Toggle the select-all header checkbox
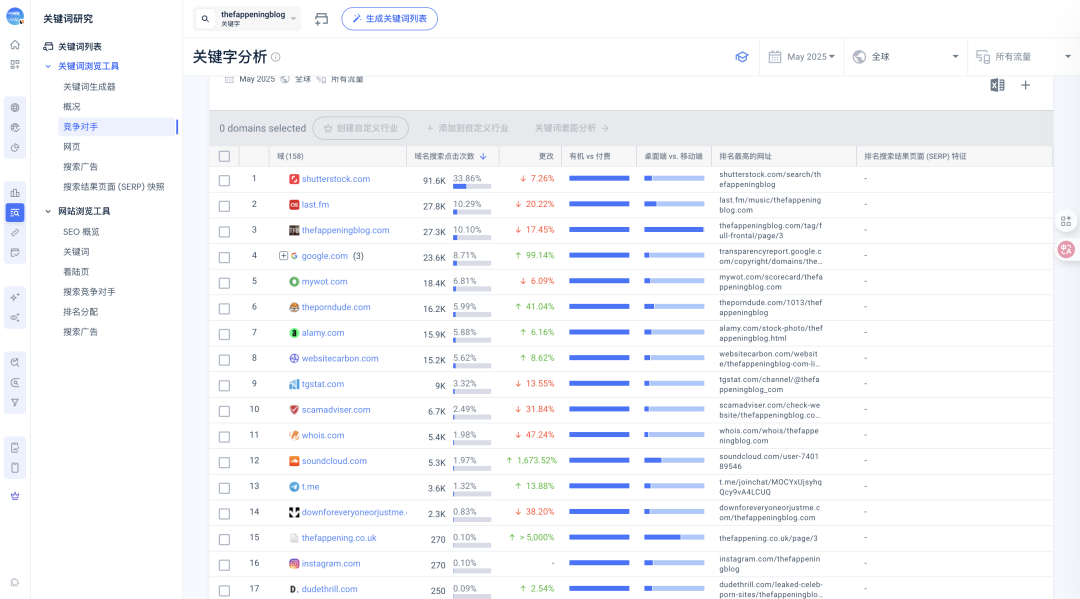The height and width of the screenshot is (599, 1080). 225,156
